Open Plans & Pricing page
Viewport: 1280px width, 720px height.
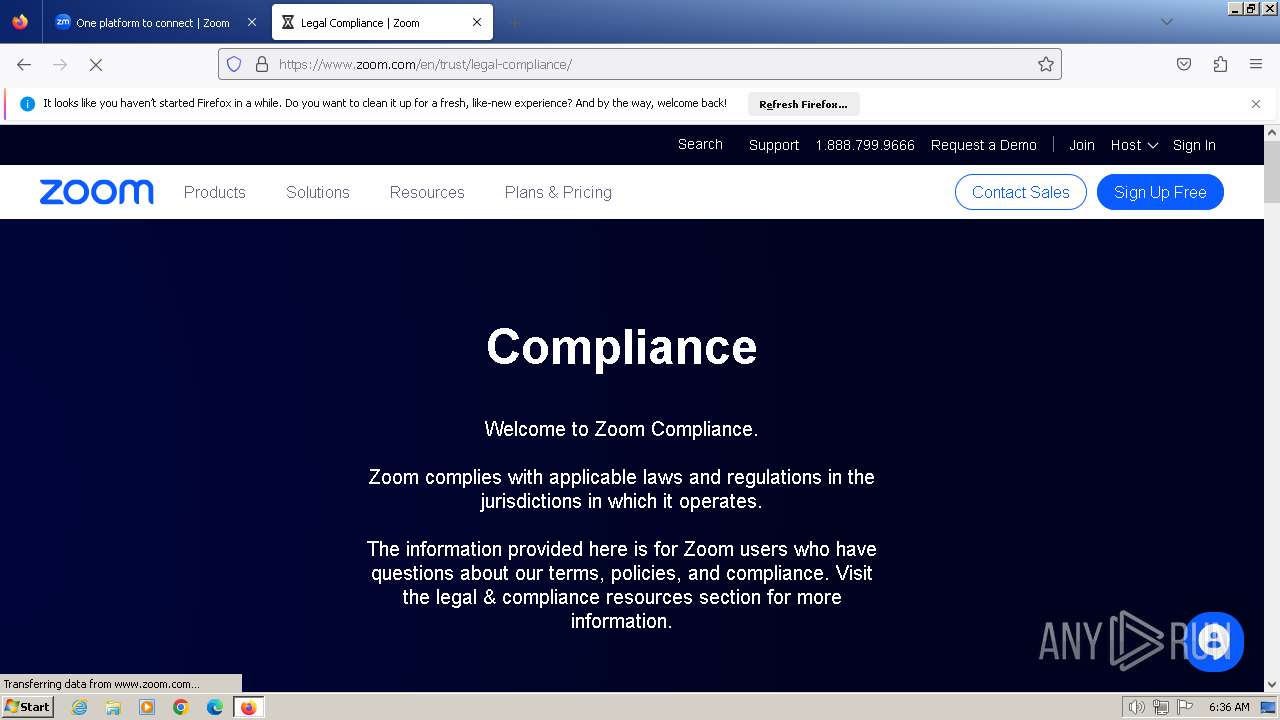[x=558, y=192]
